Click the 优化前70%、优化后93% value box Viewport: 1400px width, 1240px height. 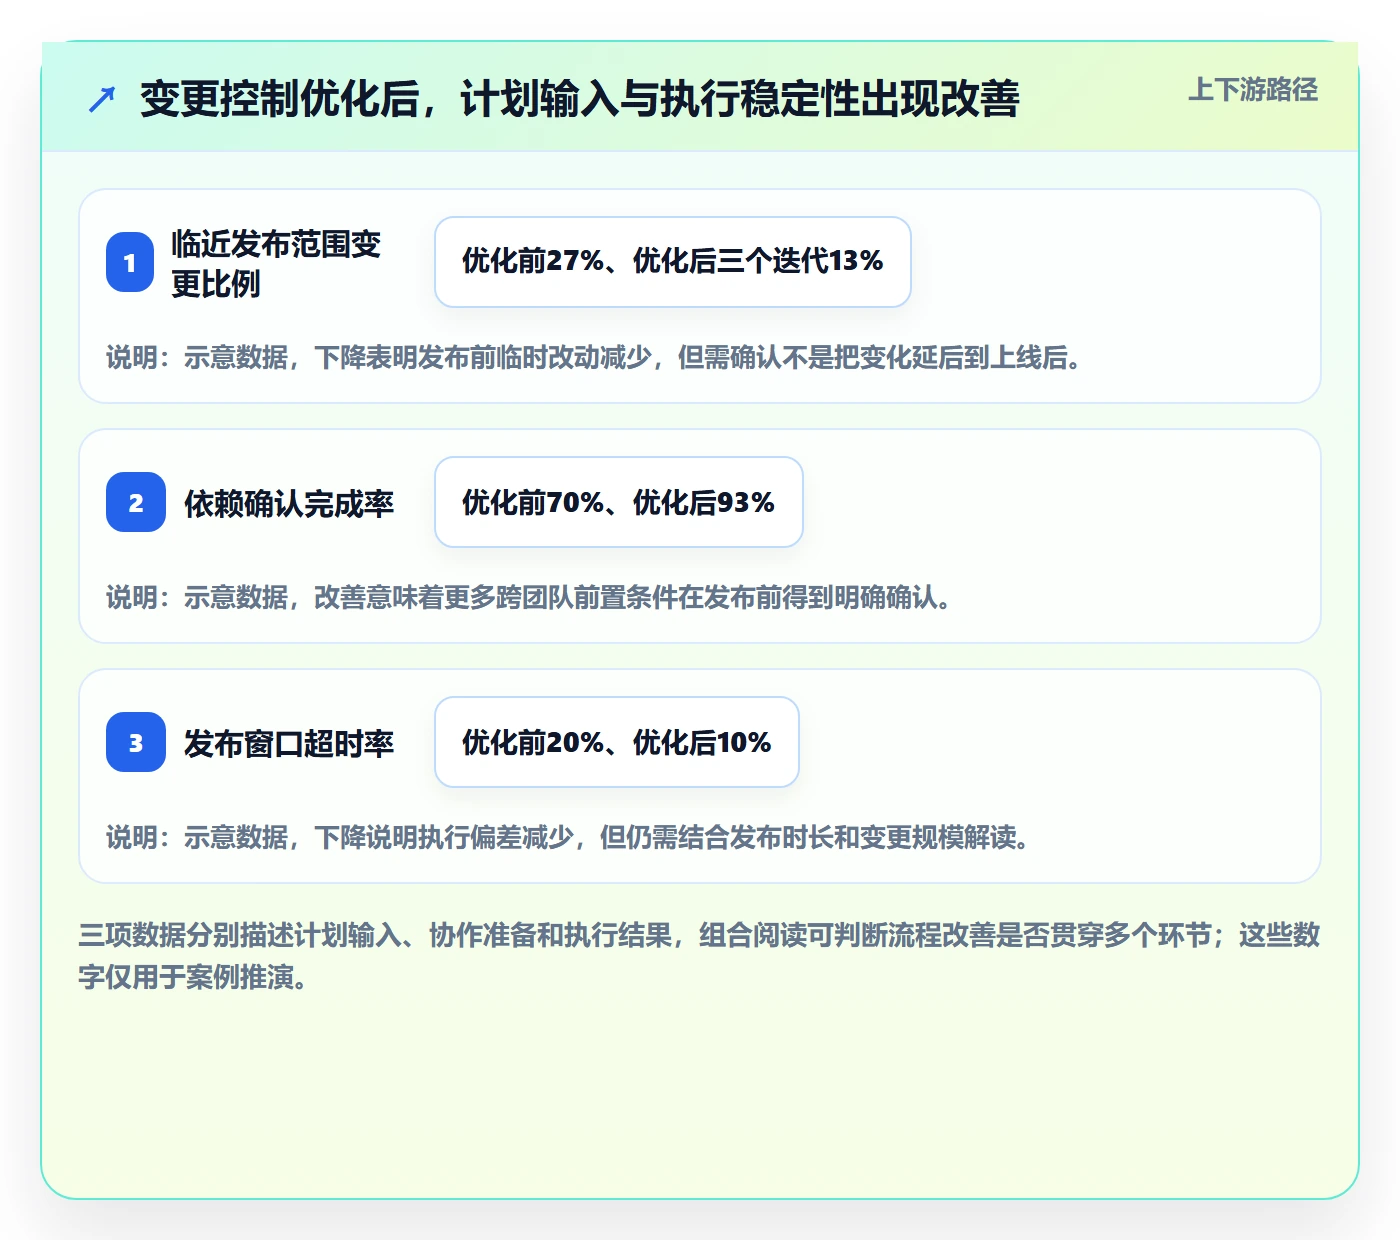point(619,502)
